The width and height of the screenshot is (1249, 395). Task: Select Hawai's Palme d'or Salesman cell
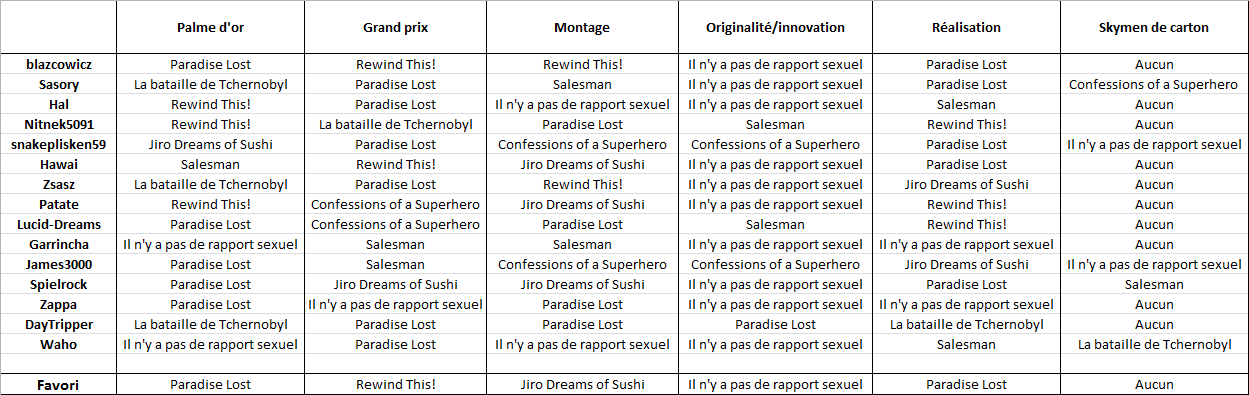(210, 164)
